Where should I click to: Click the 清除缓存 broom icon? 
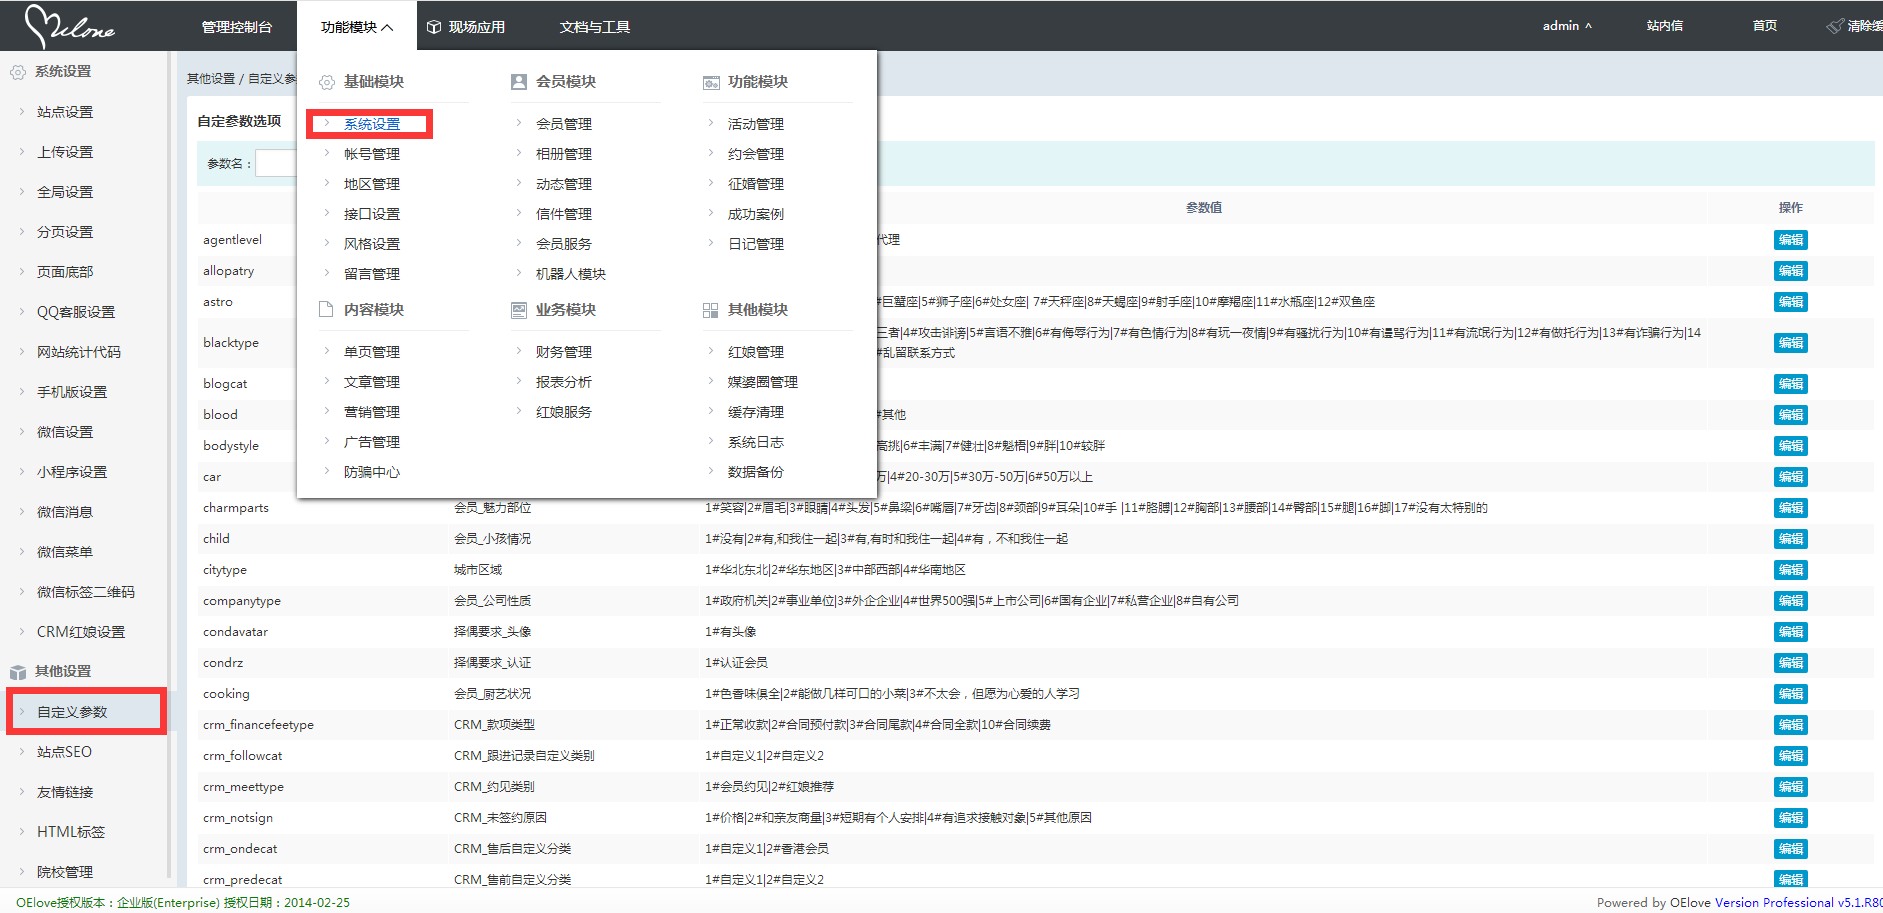(1835, 26)
